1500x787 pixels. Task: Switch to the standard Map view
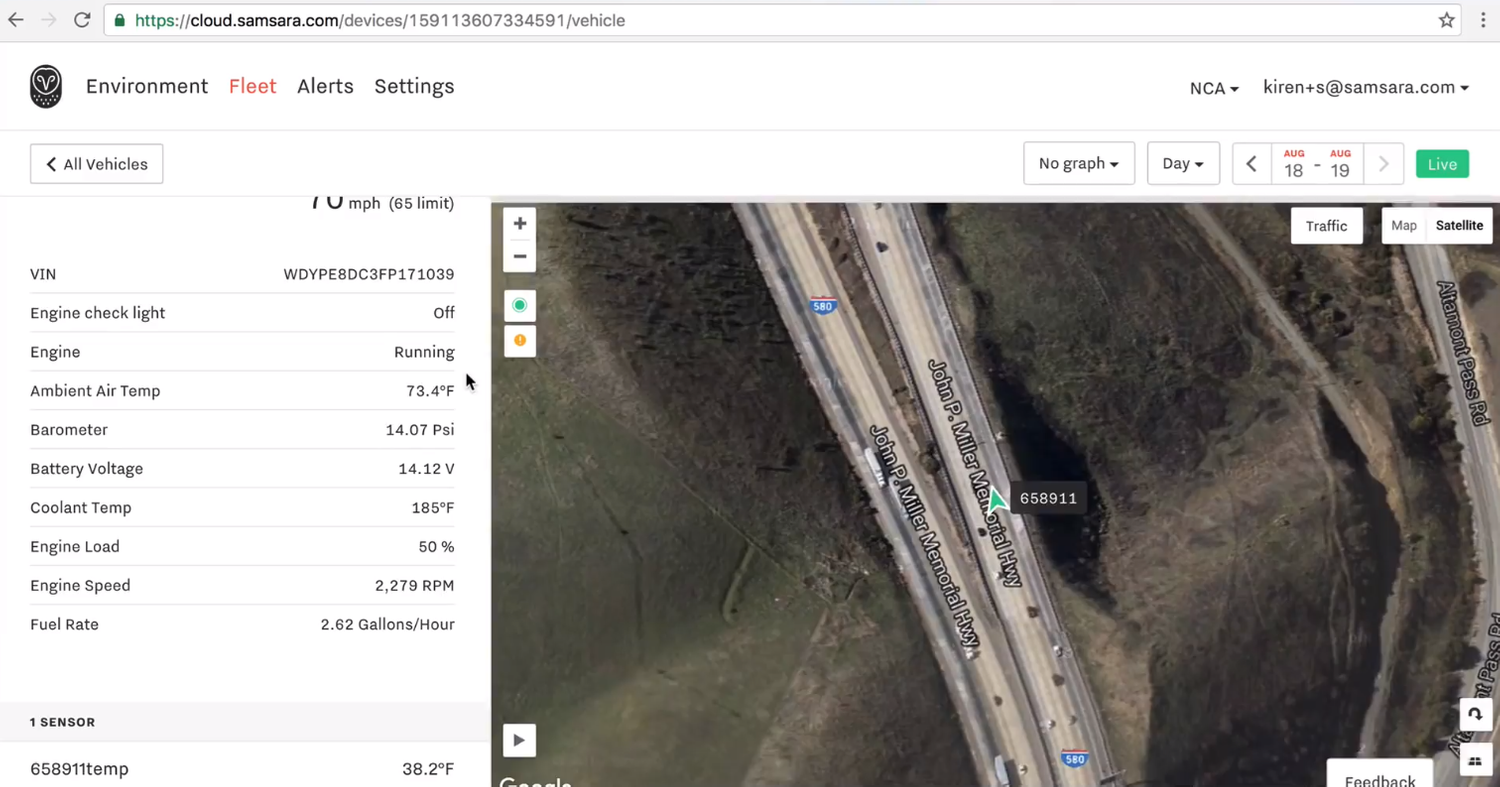tap(1403, 226)
